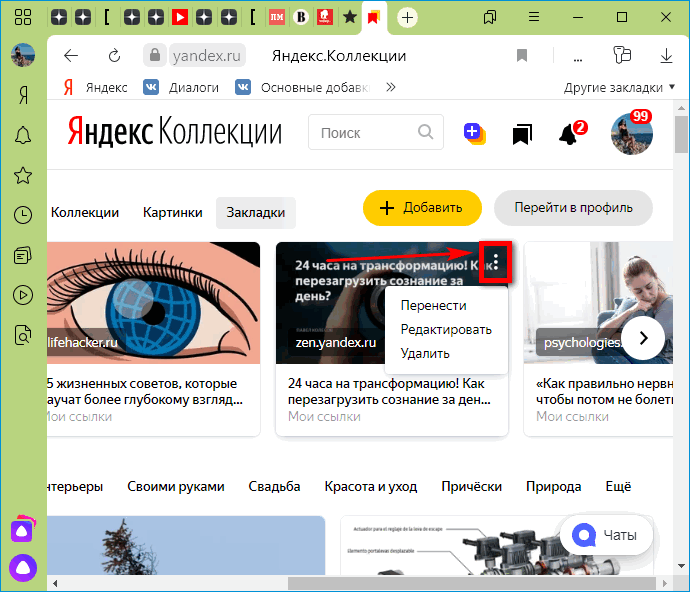Open the downloads panel

(x=666, y=56)
